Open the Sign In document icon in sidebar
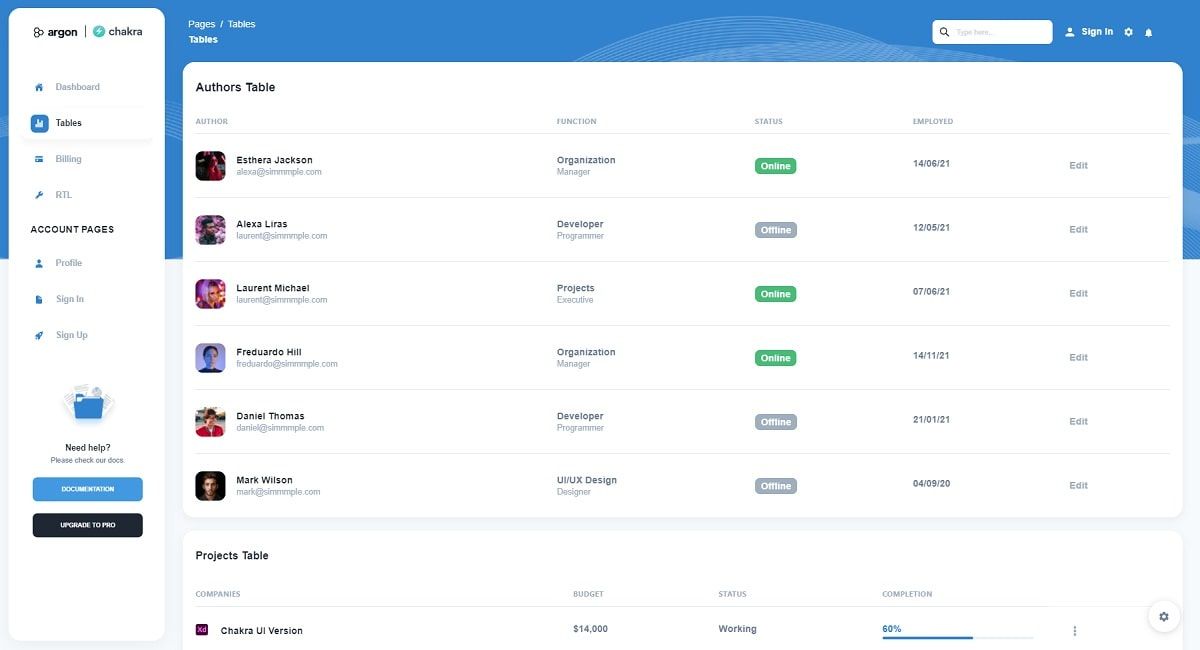Viewport: 1200px width, 650px height. click(38, 299)
